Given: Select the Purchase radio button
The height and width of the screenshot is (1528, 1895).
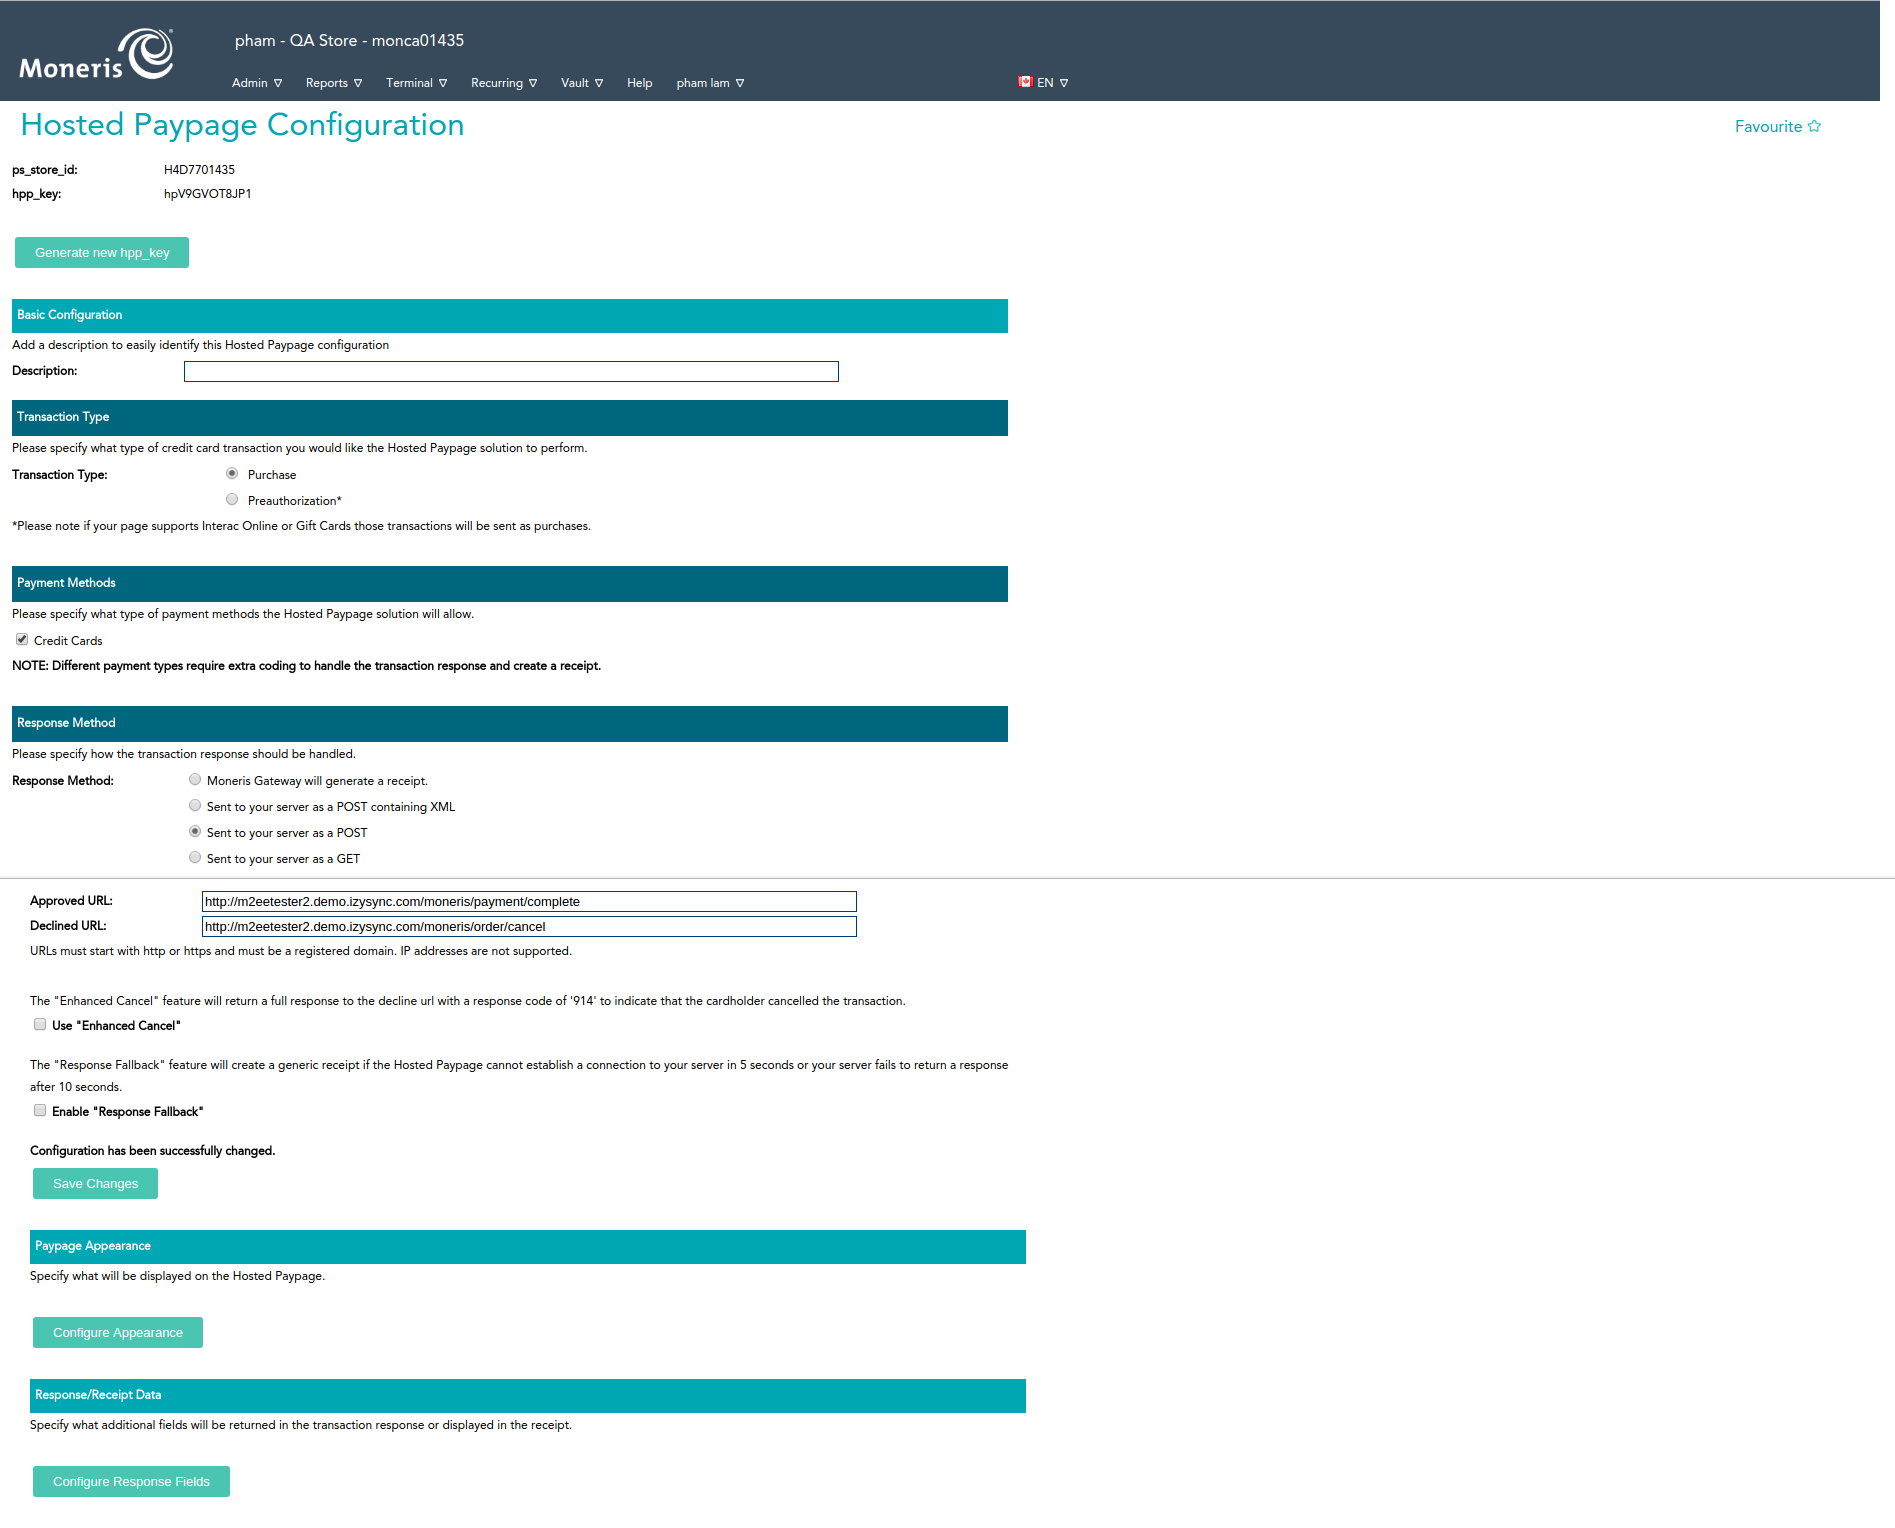Looking at the screenshot, I should pos(232,474).
